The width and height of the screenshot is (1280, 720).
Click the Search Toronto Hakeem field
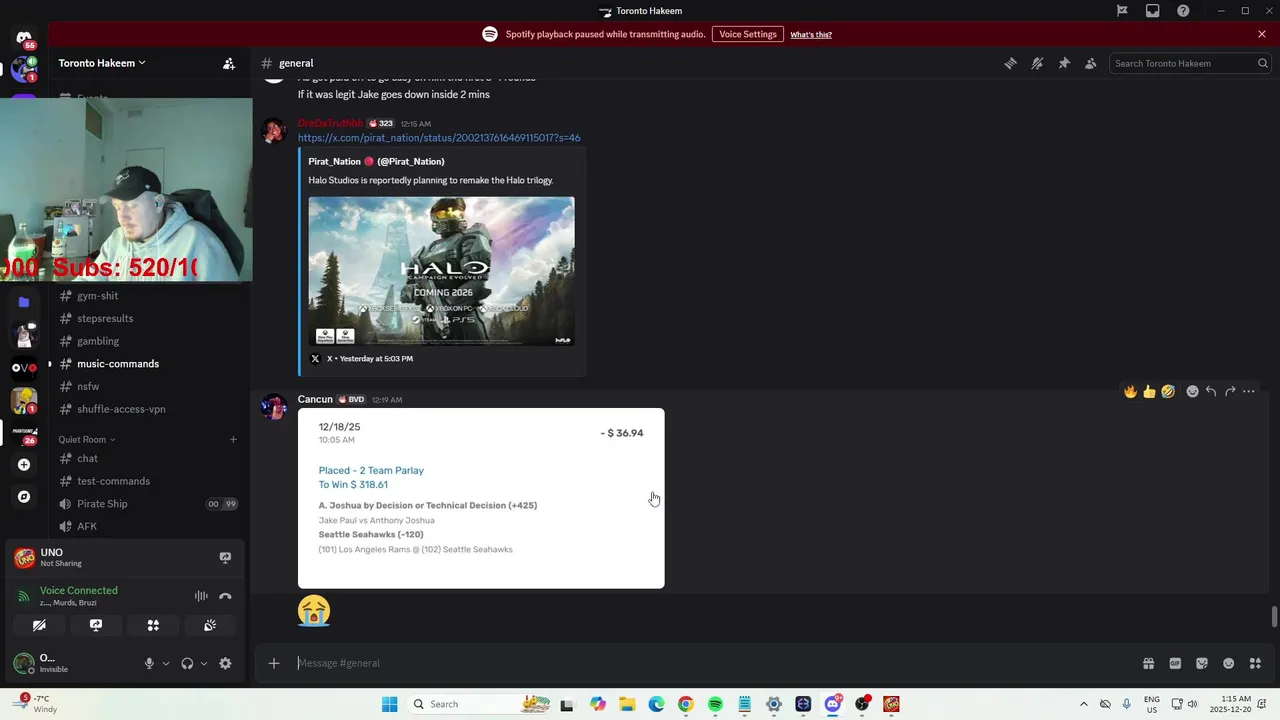(1190, 63)
